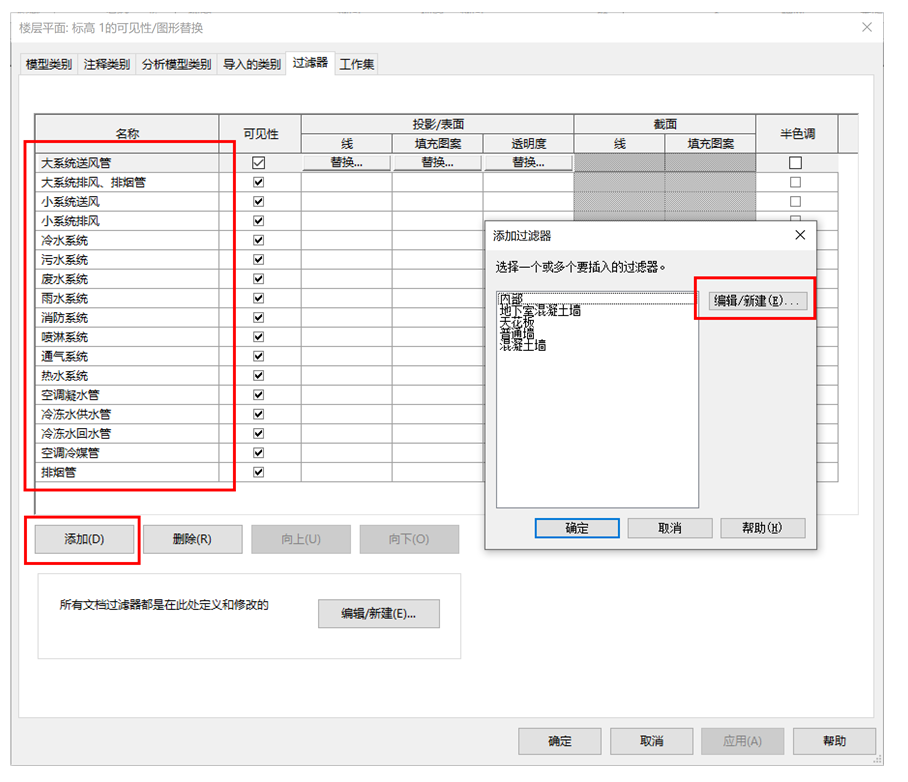Open the 注释类别 tab

[x=107, y=64]
